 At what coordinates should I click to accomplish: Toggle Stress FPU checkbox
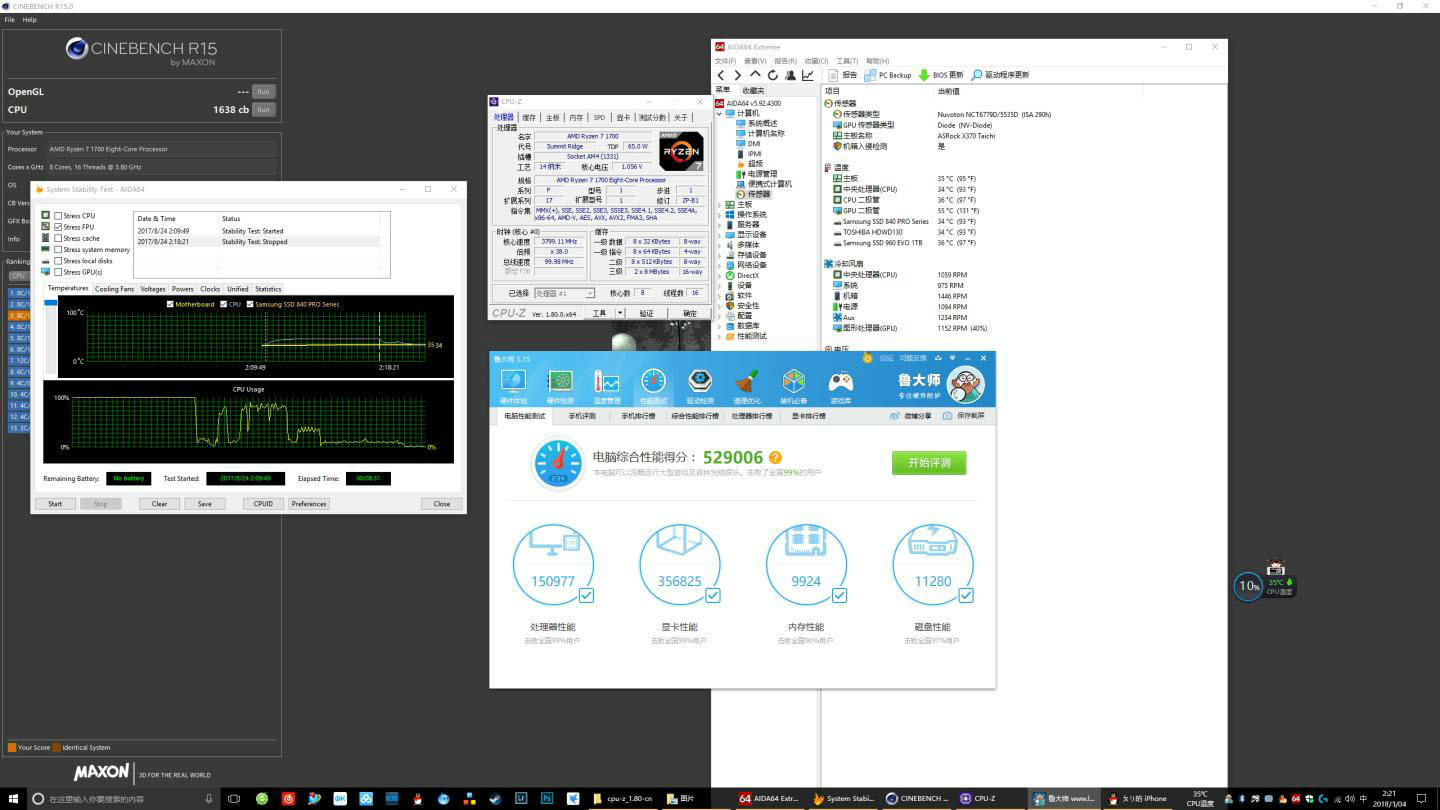coord(58,227)
